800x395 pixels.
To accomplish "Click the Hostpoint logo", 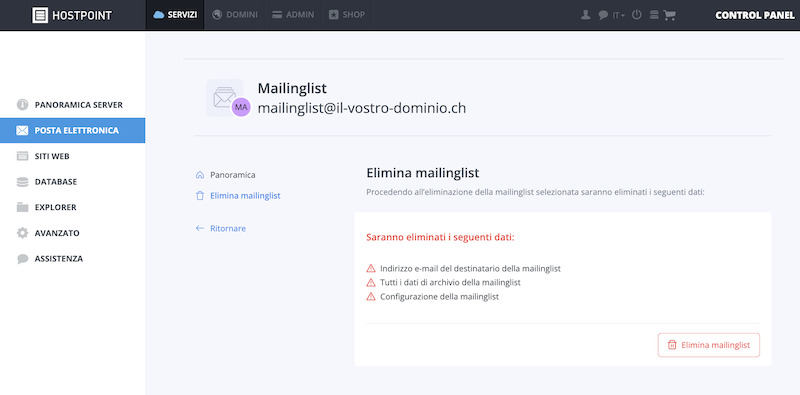I will (x=72, y=15).
